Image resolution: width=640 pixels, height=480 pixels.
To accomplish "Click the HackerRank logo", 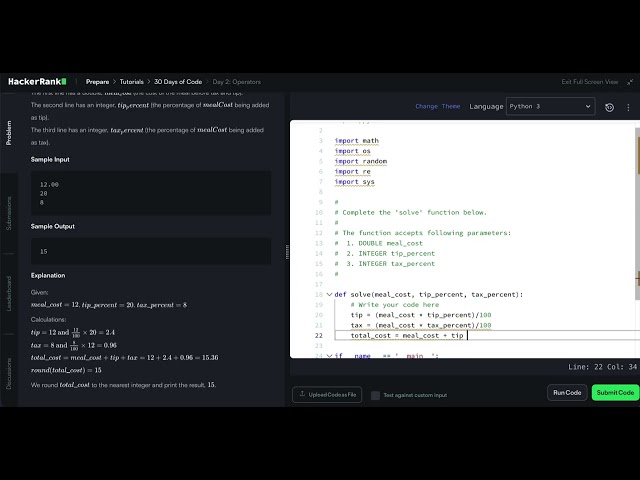I will pos(37,82).
